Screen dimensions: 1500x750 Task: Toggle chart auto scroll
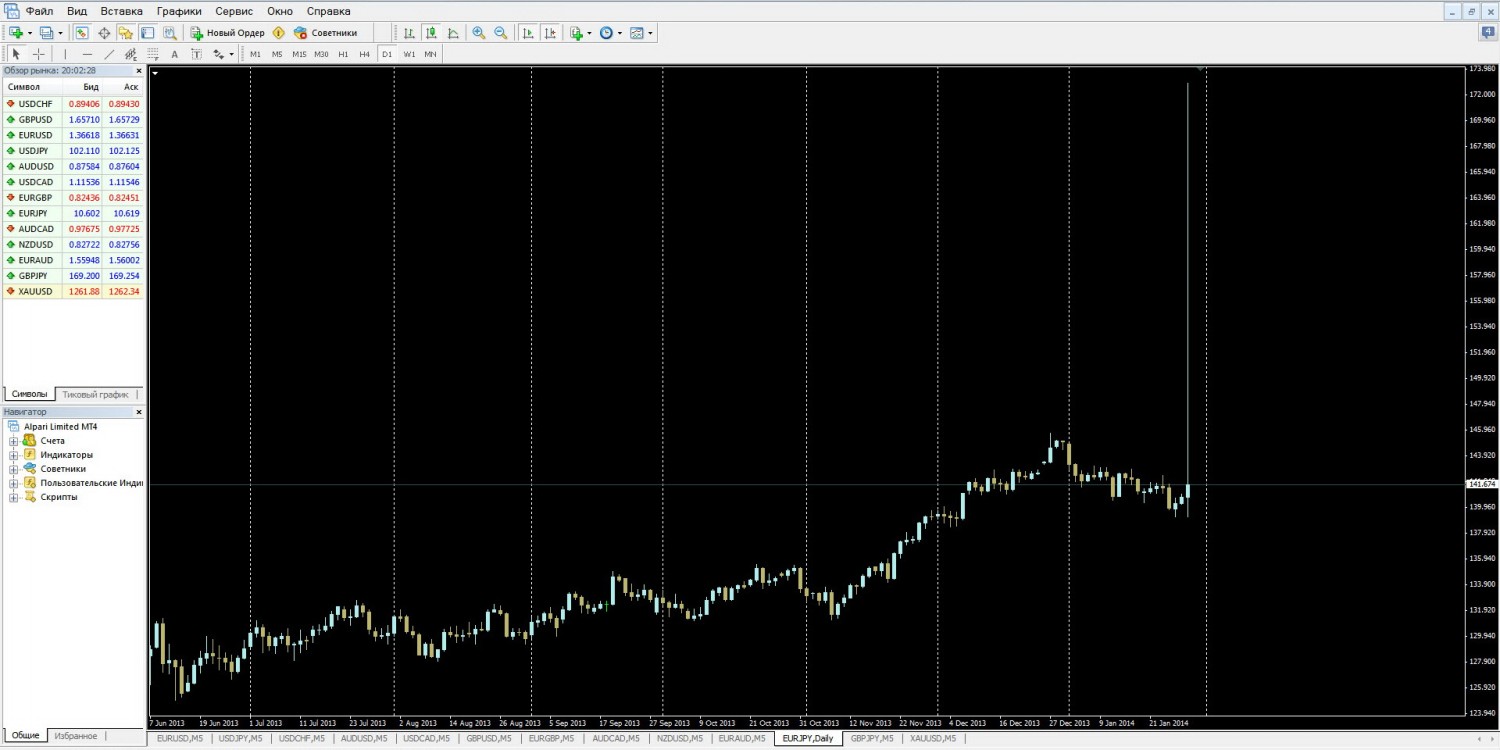tap(527, 33)
